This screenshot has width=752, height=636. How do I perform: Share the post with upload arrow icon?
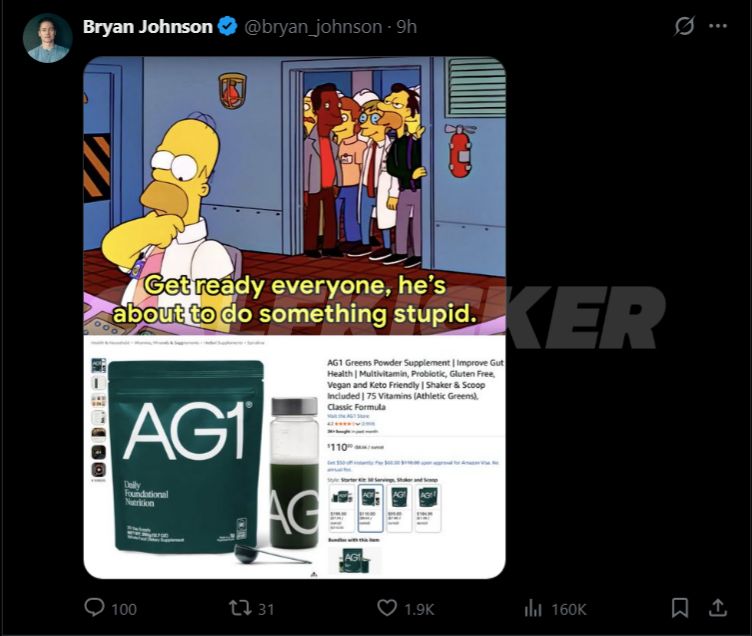pos(717,608)
